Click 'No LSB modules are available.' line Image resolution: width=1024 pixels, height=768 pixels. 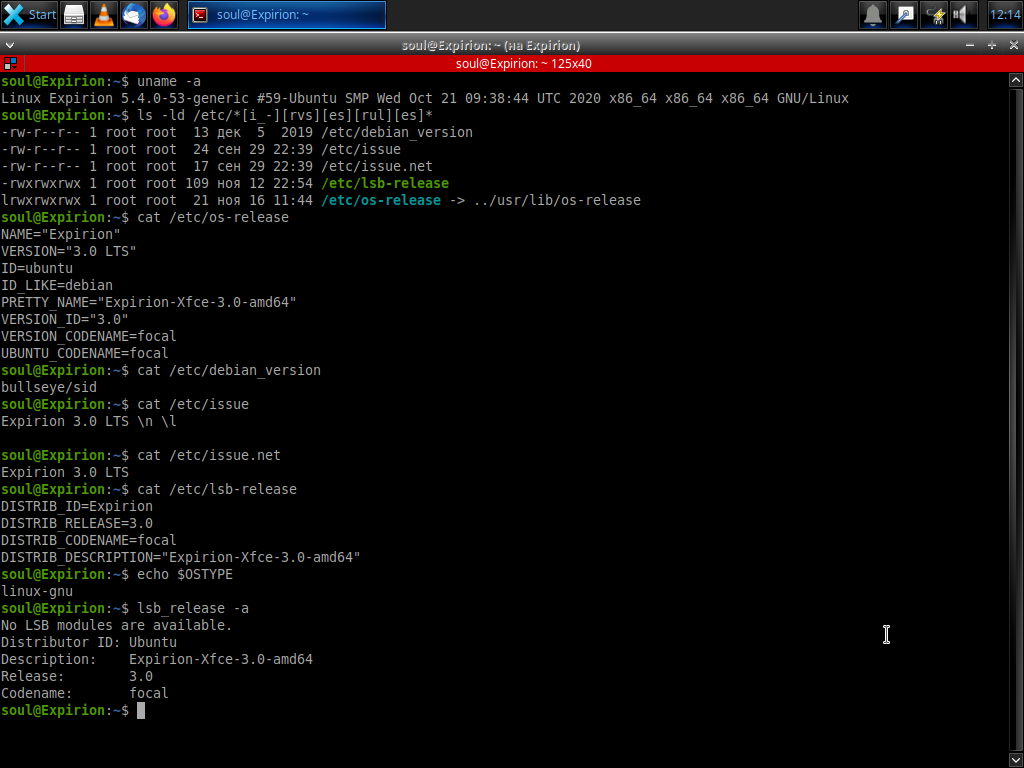coord(117,625)
